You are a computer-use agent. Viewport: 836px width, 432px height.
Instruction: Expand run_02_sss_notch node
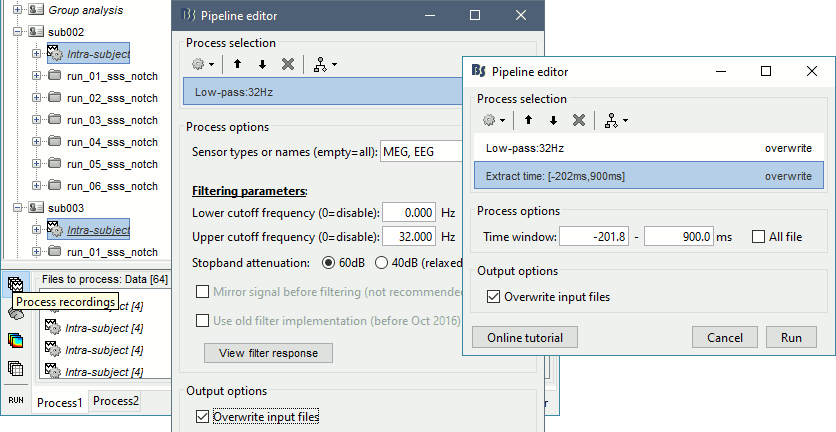36,98
